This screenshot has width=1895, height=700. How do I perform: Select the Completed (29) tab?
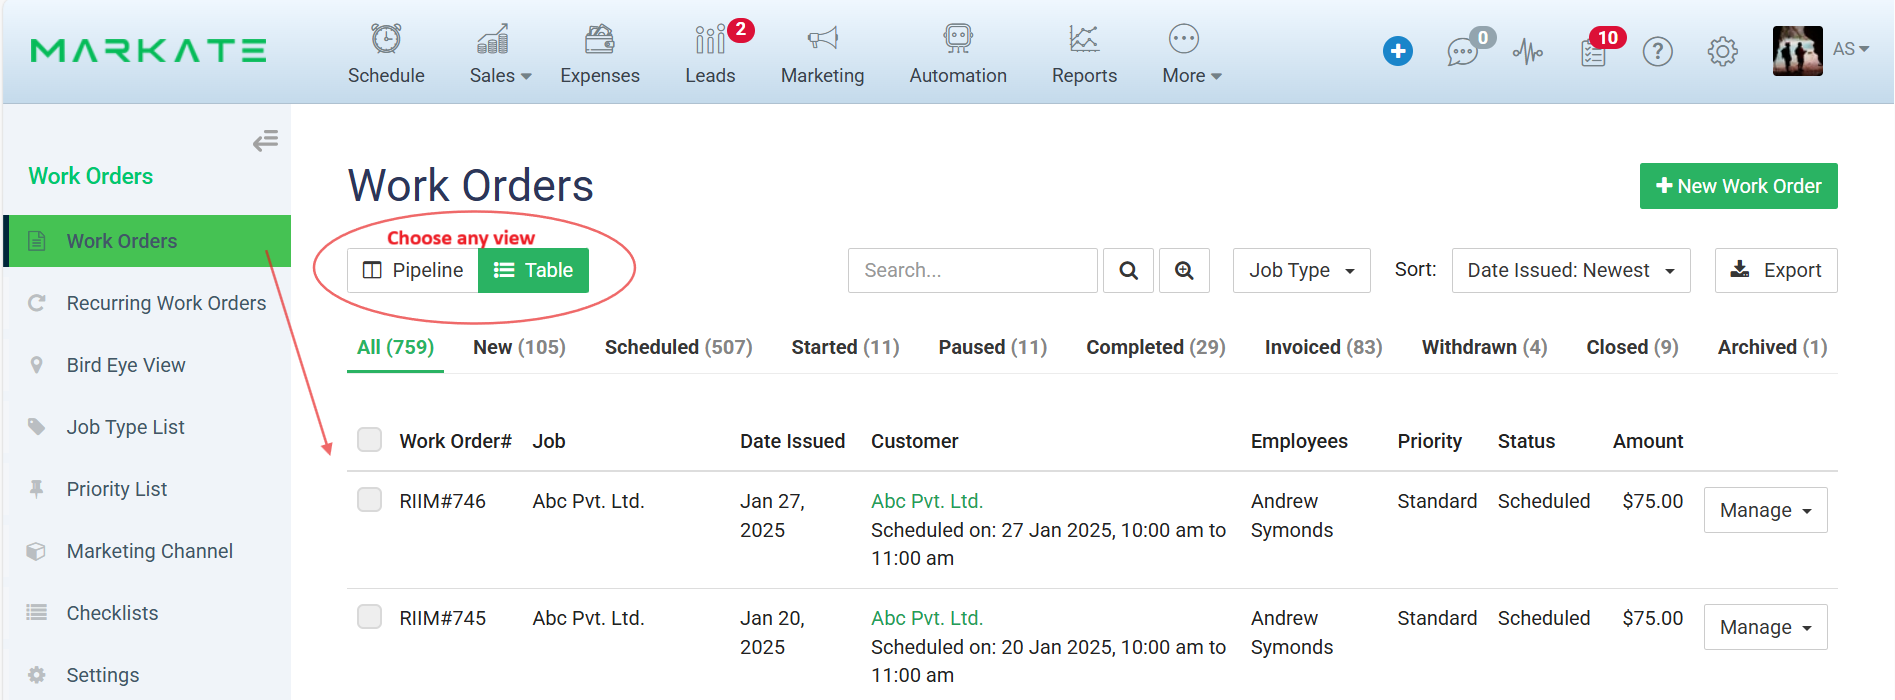[1155, 347]
